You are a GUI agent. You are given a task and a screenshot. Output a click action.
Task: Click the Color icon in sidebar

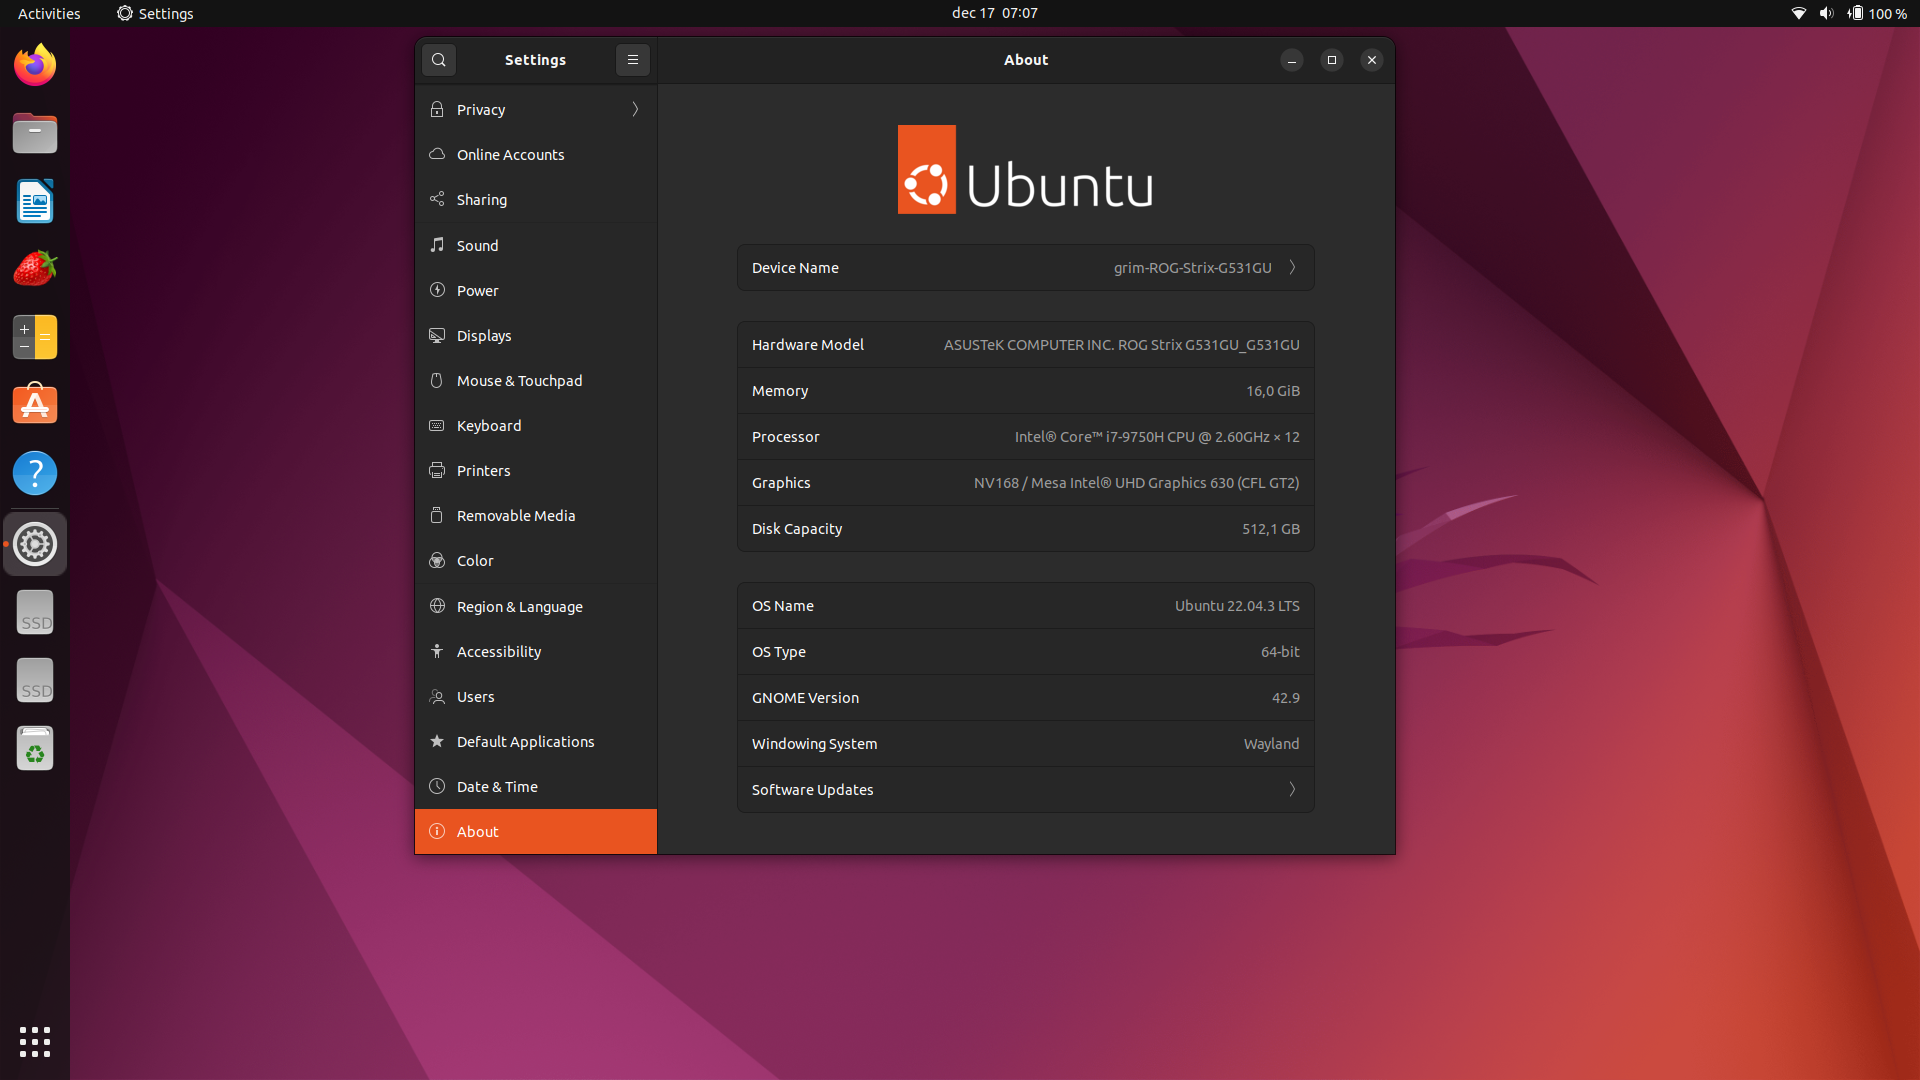coord(437,560)
